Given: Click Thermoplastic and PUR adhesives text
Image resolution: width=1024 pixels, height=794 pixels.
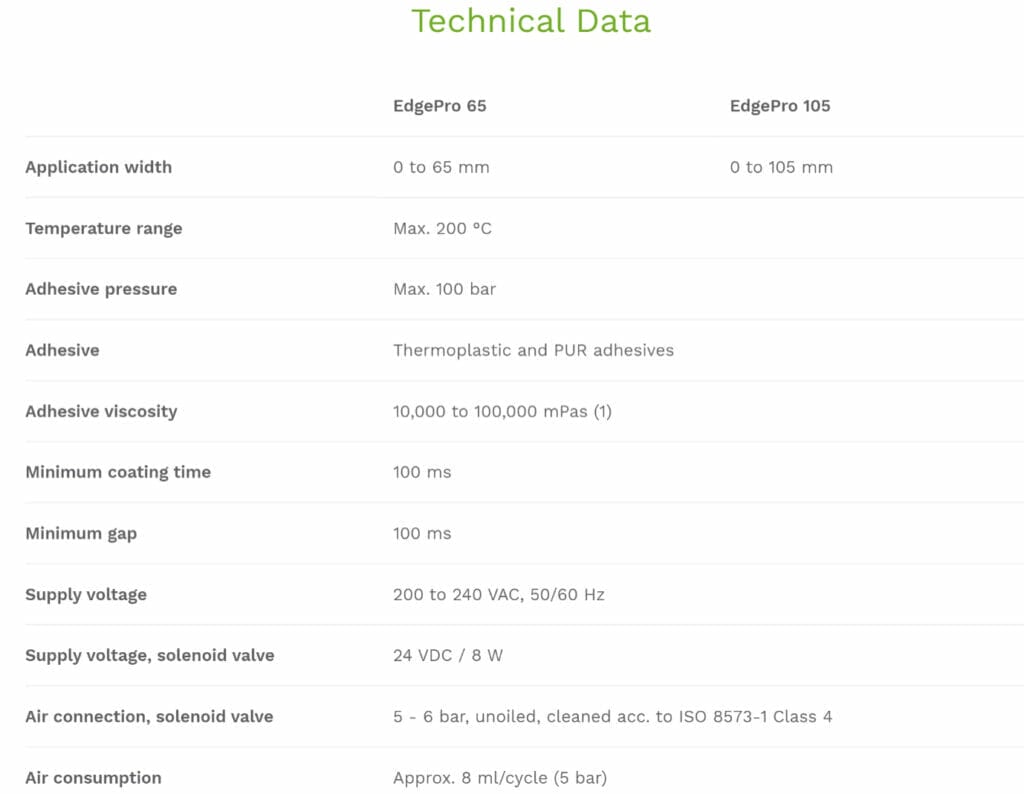Looking at the screenshot, I should pos(533,350).
